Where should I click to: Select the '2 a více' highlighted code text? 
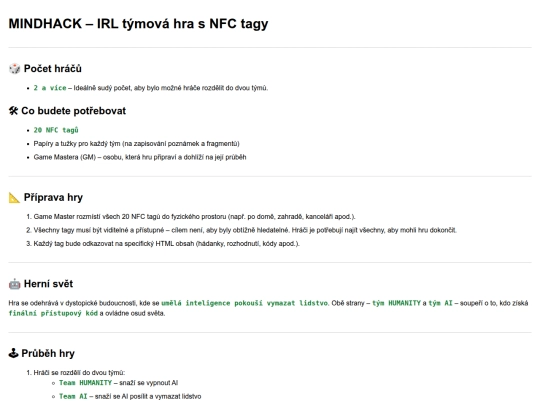tap(50, 88)
